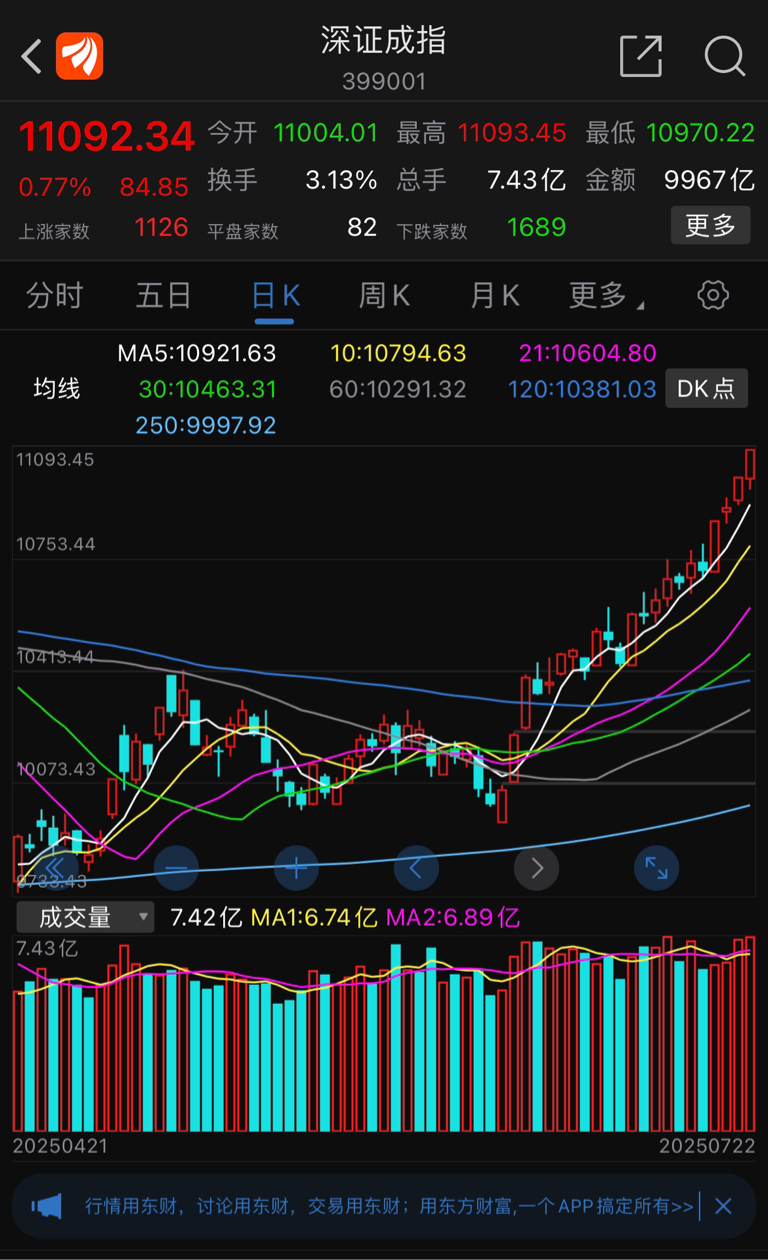Expand the 更多 chart period dropdown

pyautogui.click(x=605, y=295)
